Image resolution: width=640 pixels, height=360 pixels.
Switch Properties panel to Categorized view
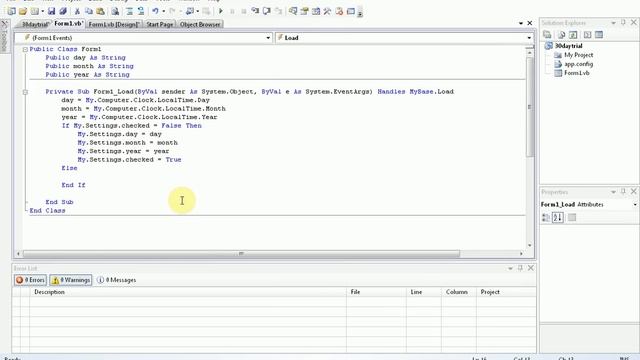tap(546, 218)
